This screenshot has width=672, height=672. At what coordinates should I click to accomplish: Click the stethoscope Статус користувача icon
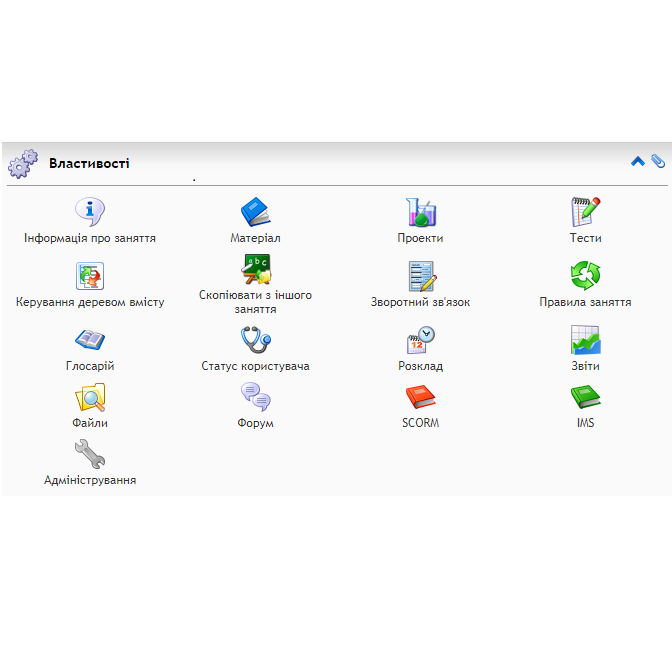(x=255, y=340)
